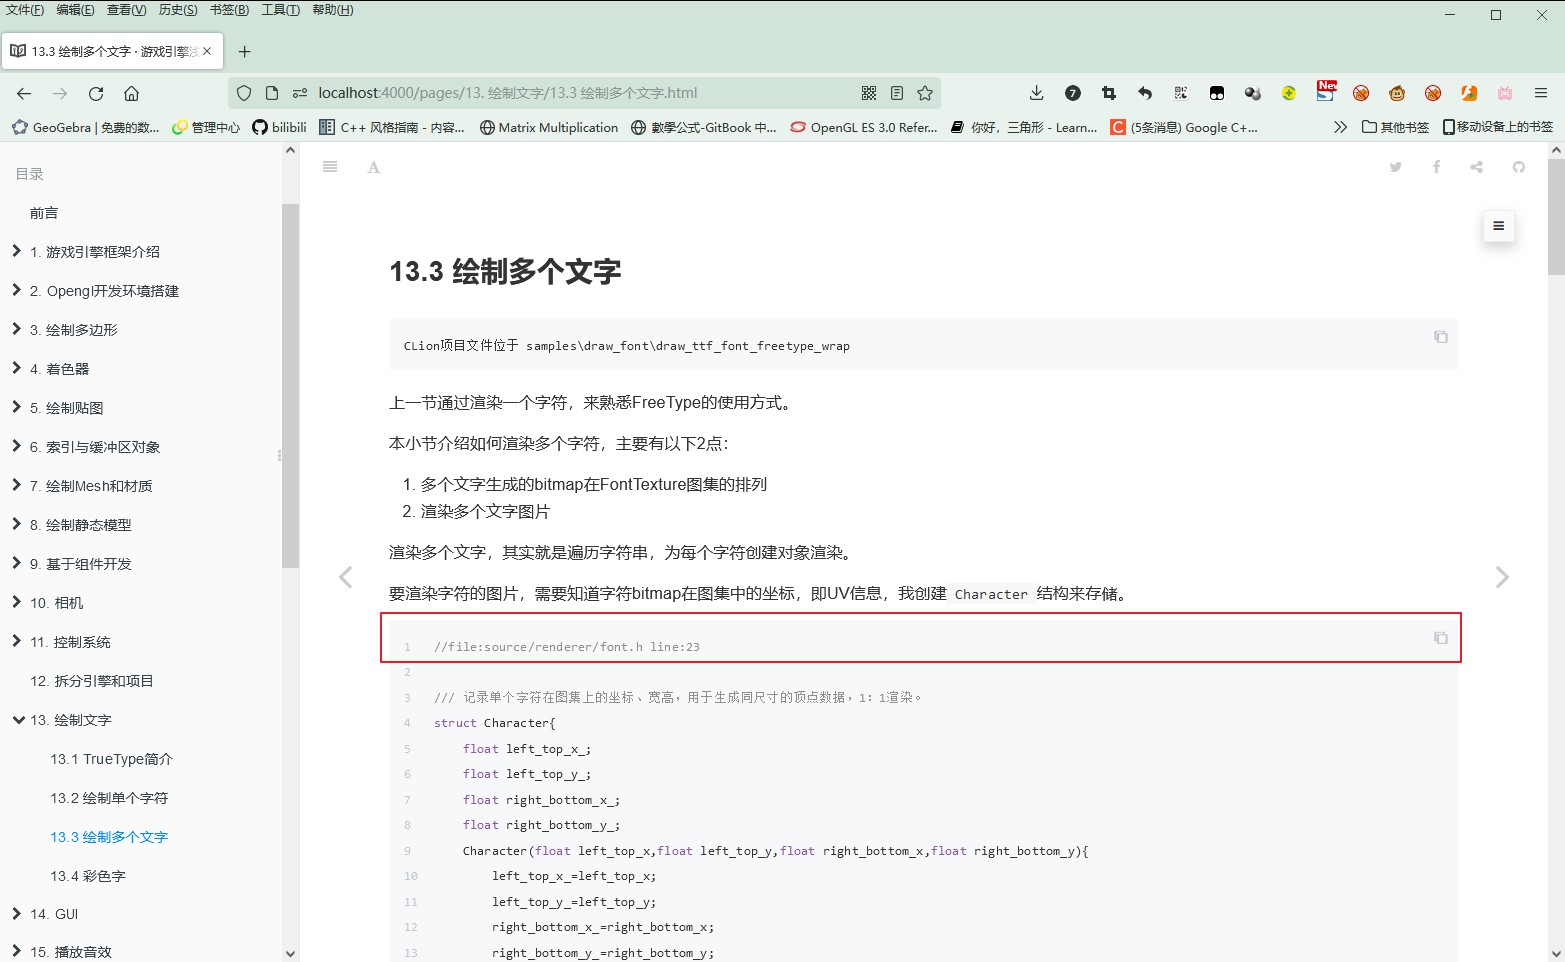Open the share options icon
Screen dimensions: 1565x962
1477,167
